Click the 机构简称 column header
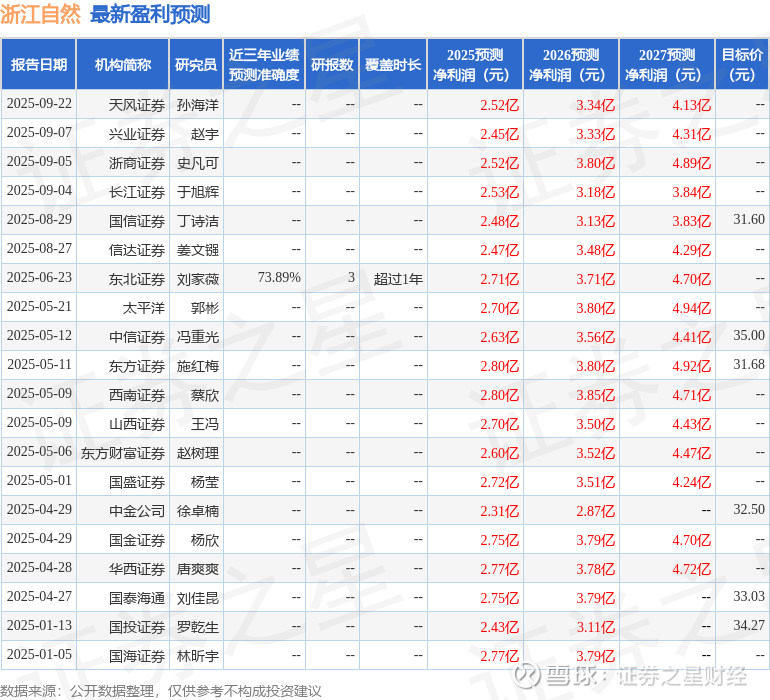 pos(123,64)
